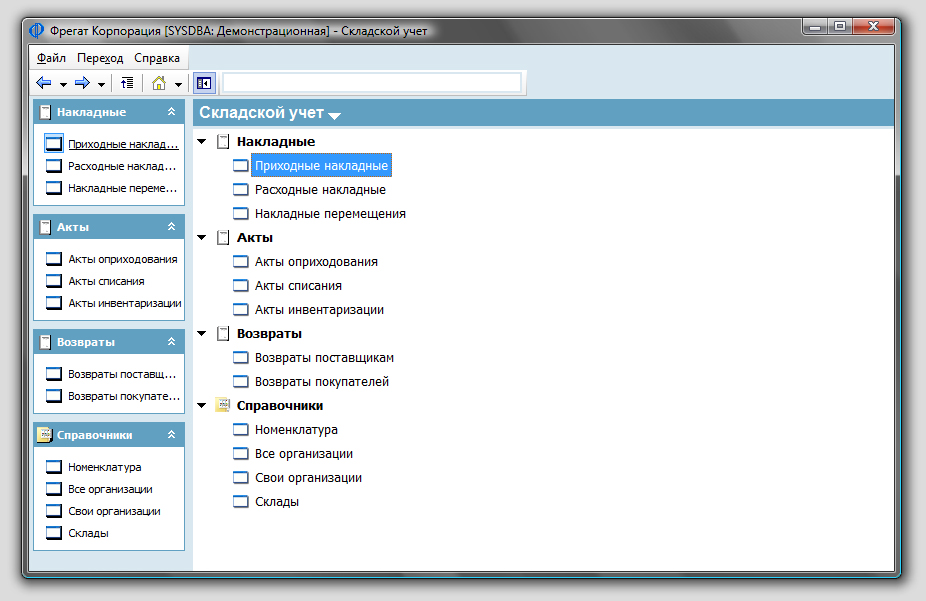Click Номенклатура link in sidebar
The width and height of the screenshot is (926, 601).
[105, 467]
